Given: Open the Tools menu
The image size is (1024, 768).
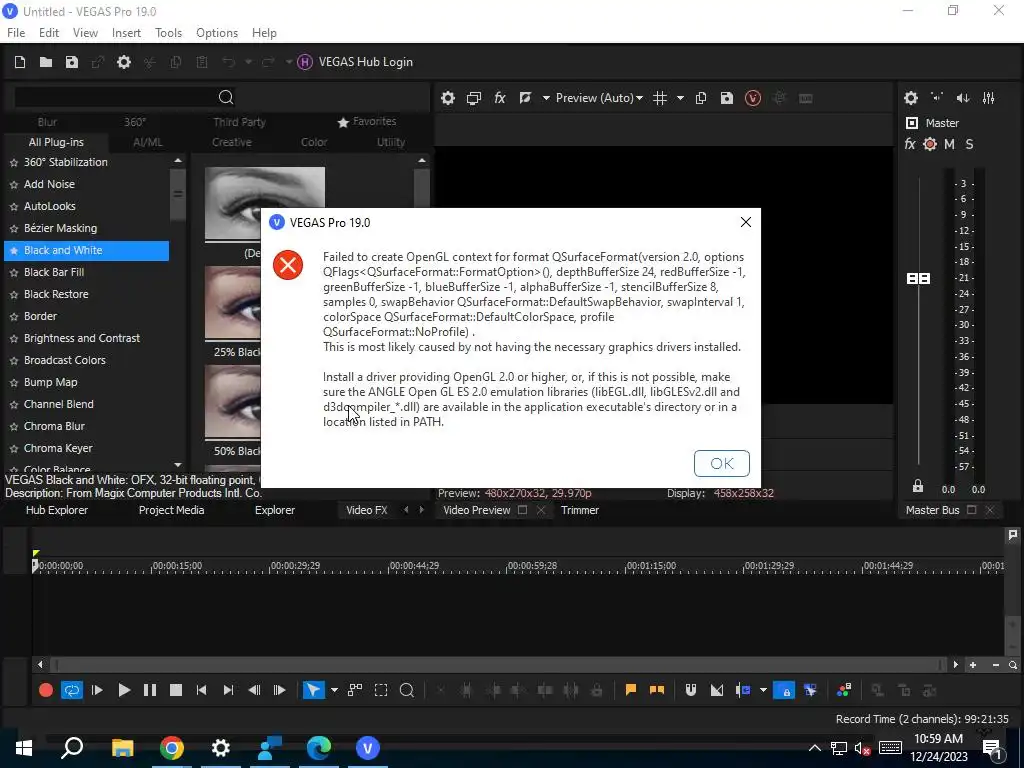Looking at the screenshot, I should pos(168,33).
